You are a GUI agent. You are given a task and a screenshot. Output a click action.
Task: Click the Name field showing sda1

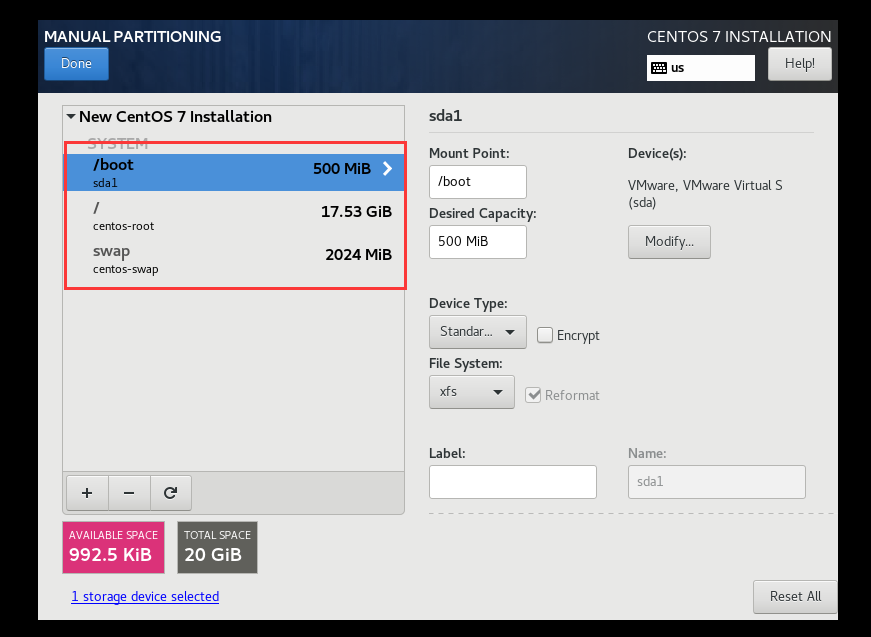[x=717, y=481]
